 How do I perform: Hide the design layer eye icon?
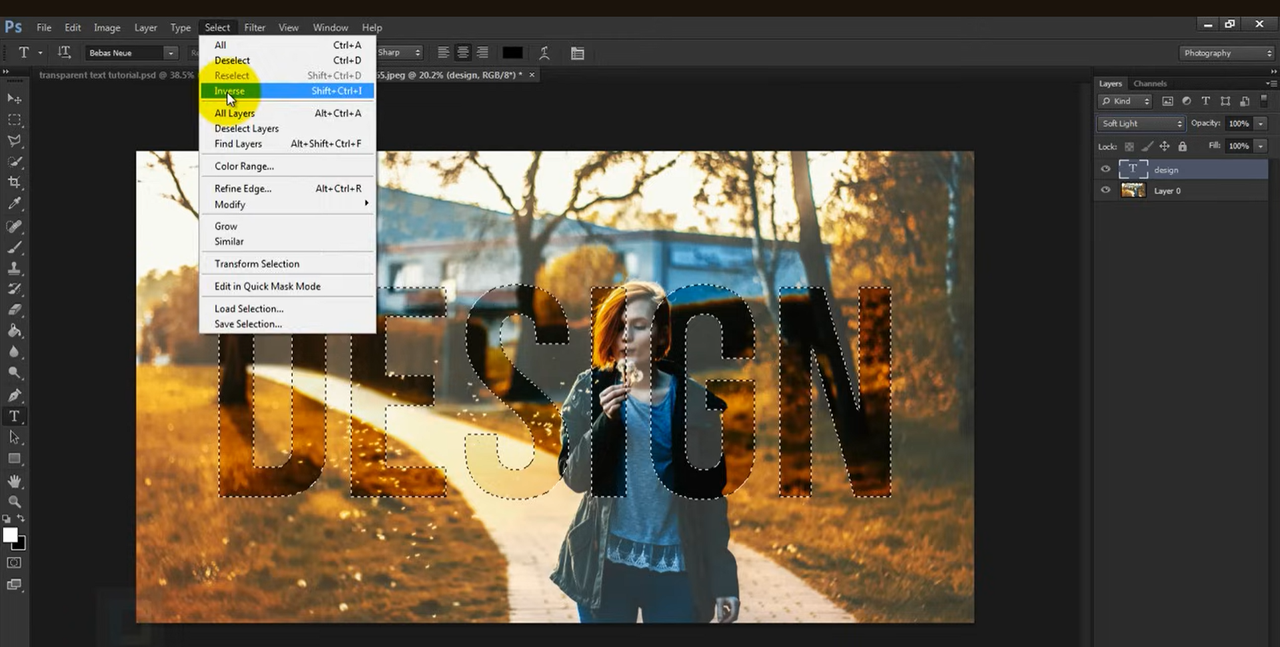point(1105,170)
